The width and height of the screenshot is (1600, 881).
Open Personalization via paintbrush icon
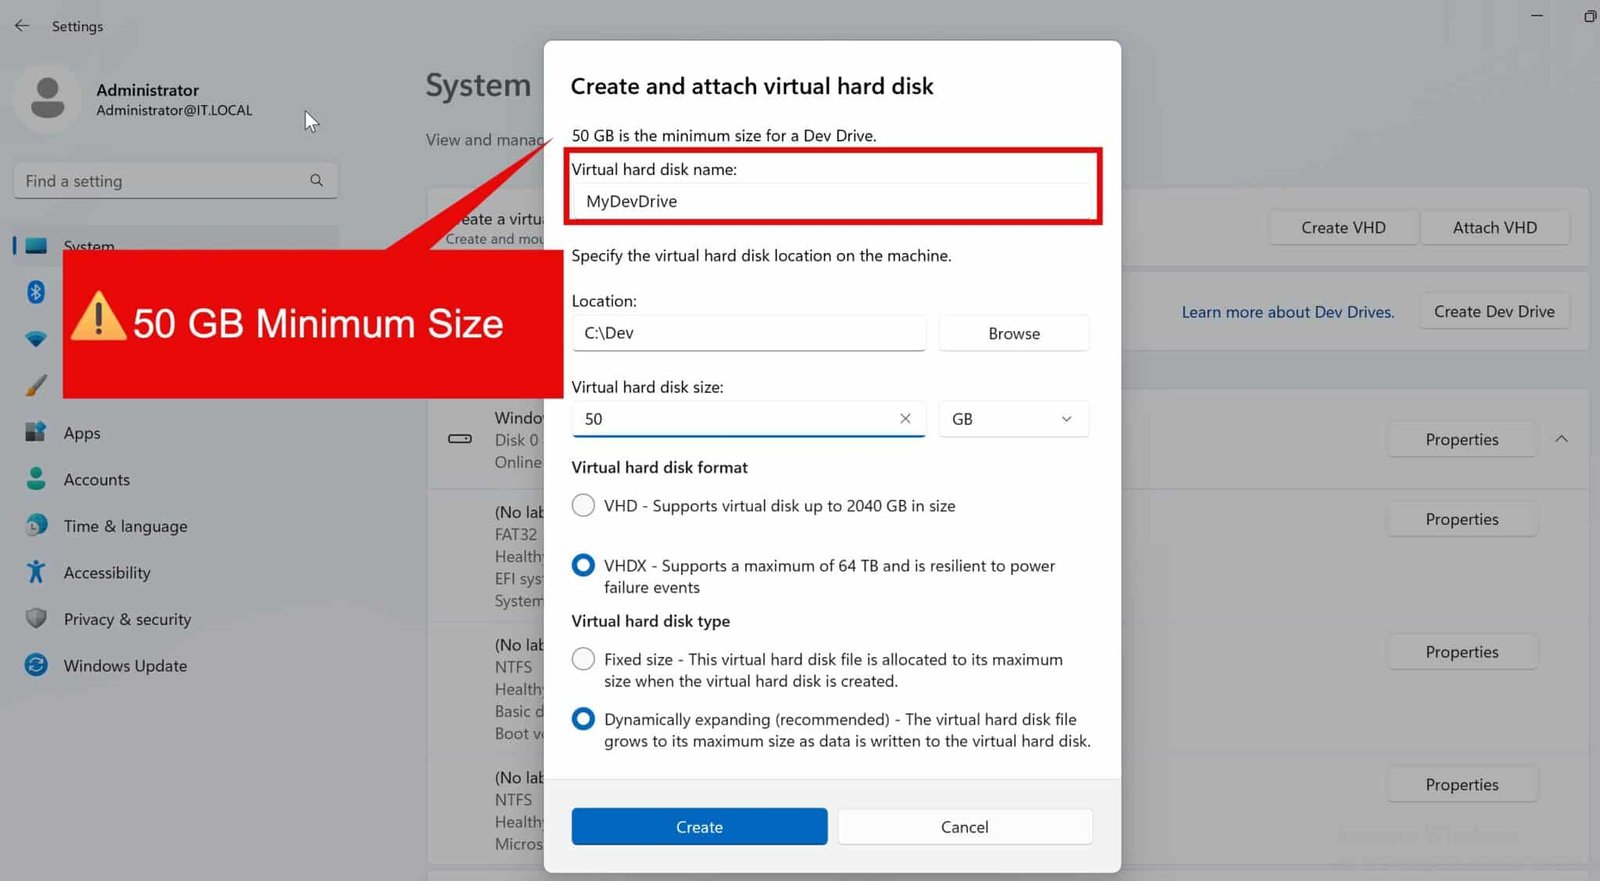point(36,385)
